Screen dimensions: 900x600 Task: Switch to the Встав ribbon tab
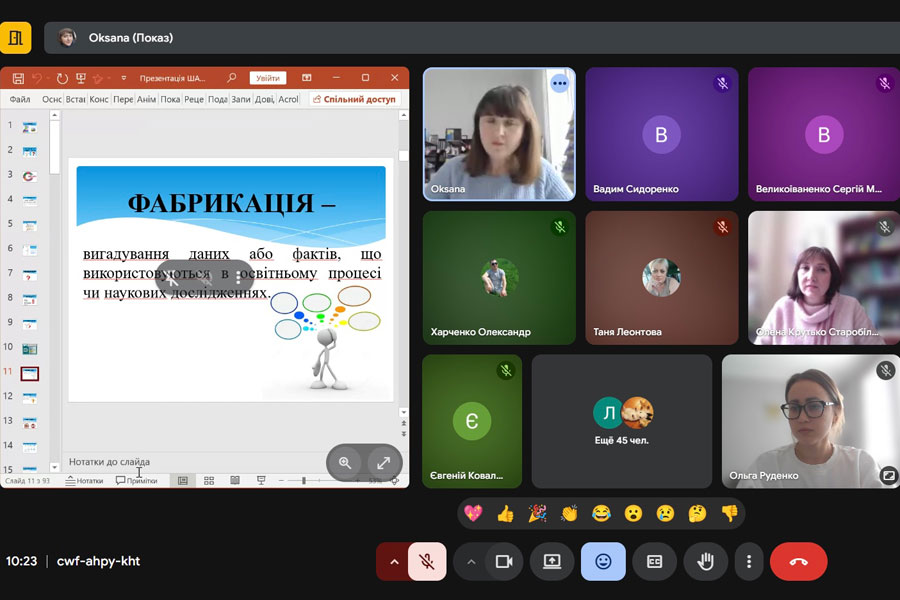tap(75, 99)
